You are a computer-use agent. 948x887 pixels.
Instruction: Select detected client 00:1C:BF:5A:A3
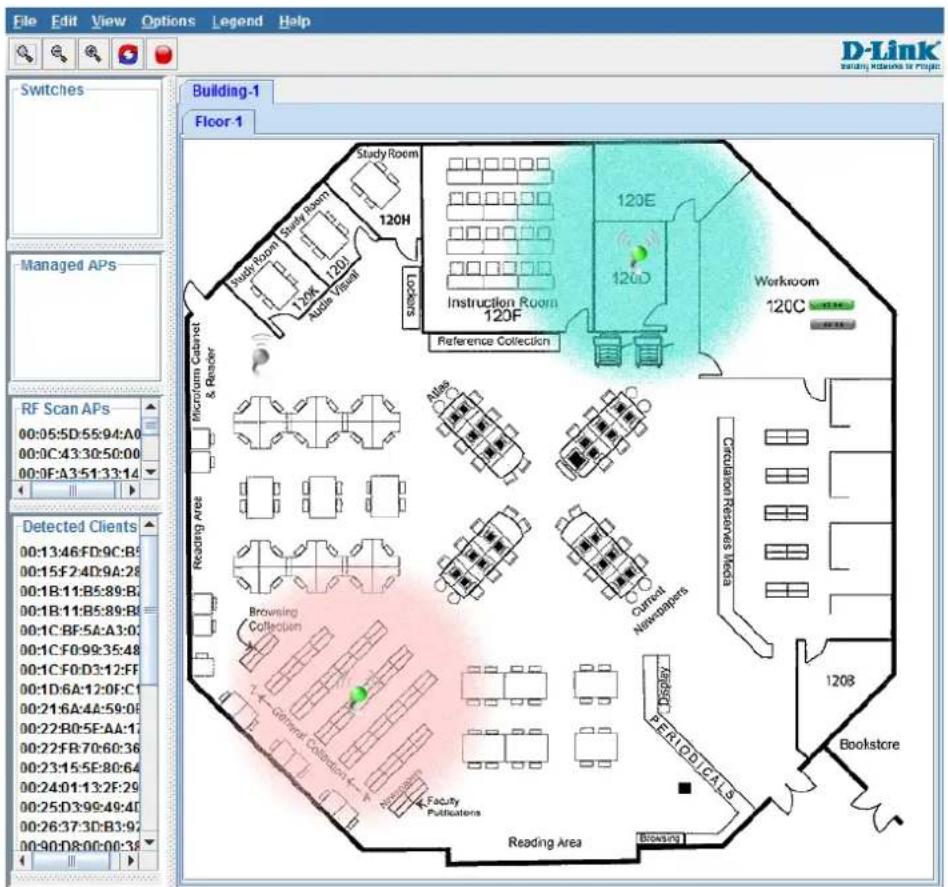80,630
